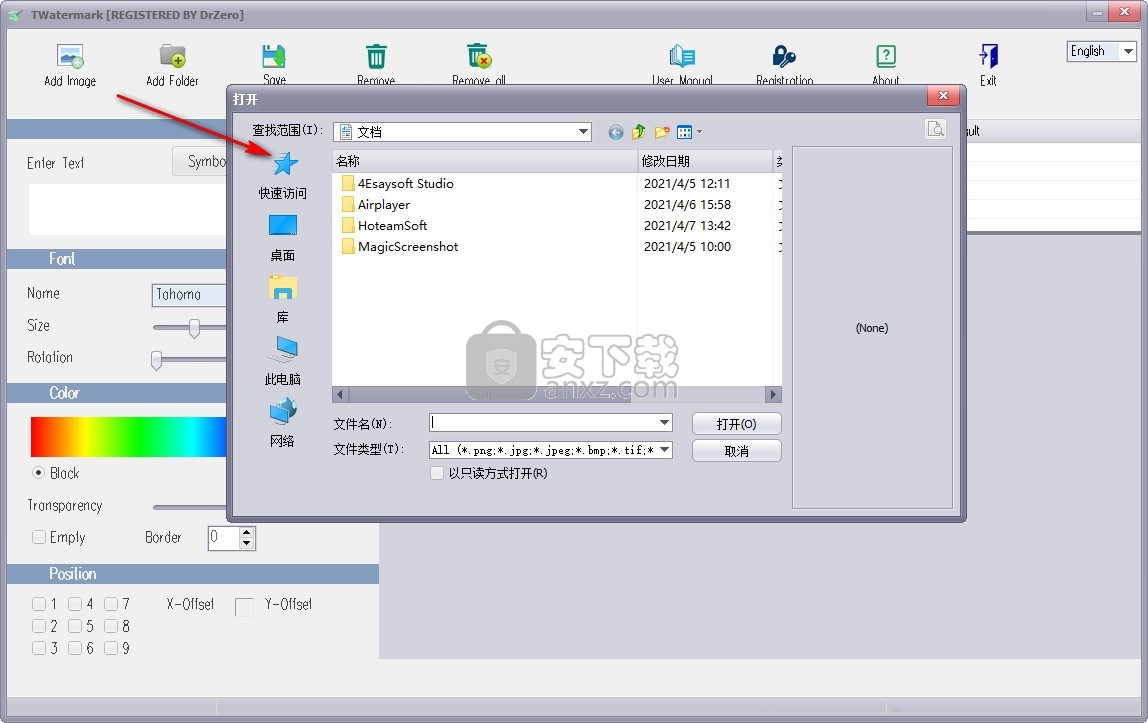Select the MagicScreenshot folder
Viewport: 1148px width, 723px height.
400,247
